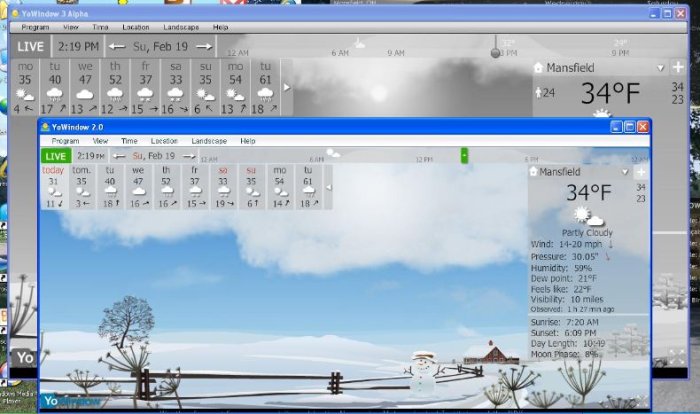700x414 pixels.
Task: Open Mansfield location dropdown in YoWindow 2.0
Action: tap(625, 172)
